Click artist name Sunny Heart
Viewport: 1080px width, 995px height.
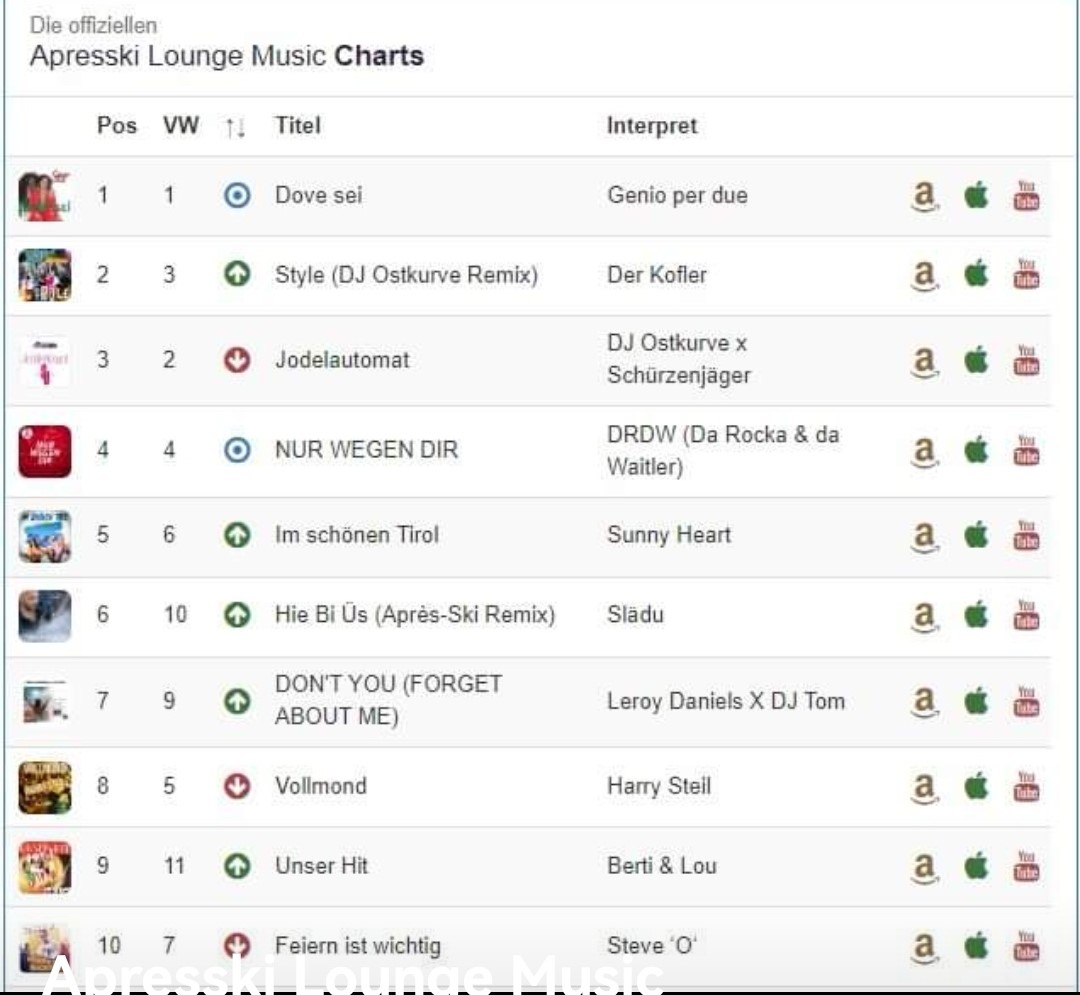pos(669,535)
